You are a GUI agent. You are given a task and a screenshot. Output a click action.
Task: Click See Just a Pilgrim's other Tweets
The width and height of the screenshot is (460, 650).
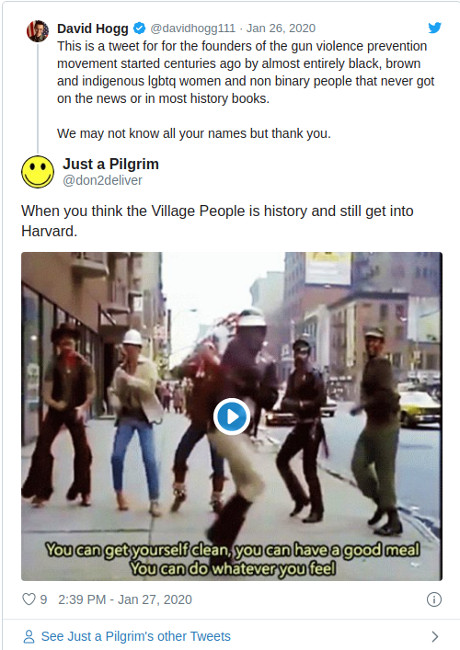click(x=136, y=636)
